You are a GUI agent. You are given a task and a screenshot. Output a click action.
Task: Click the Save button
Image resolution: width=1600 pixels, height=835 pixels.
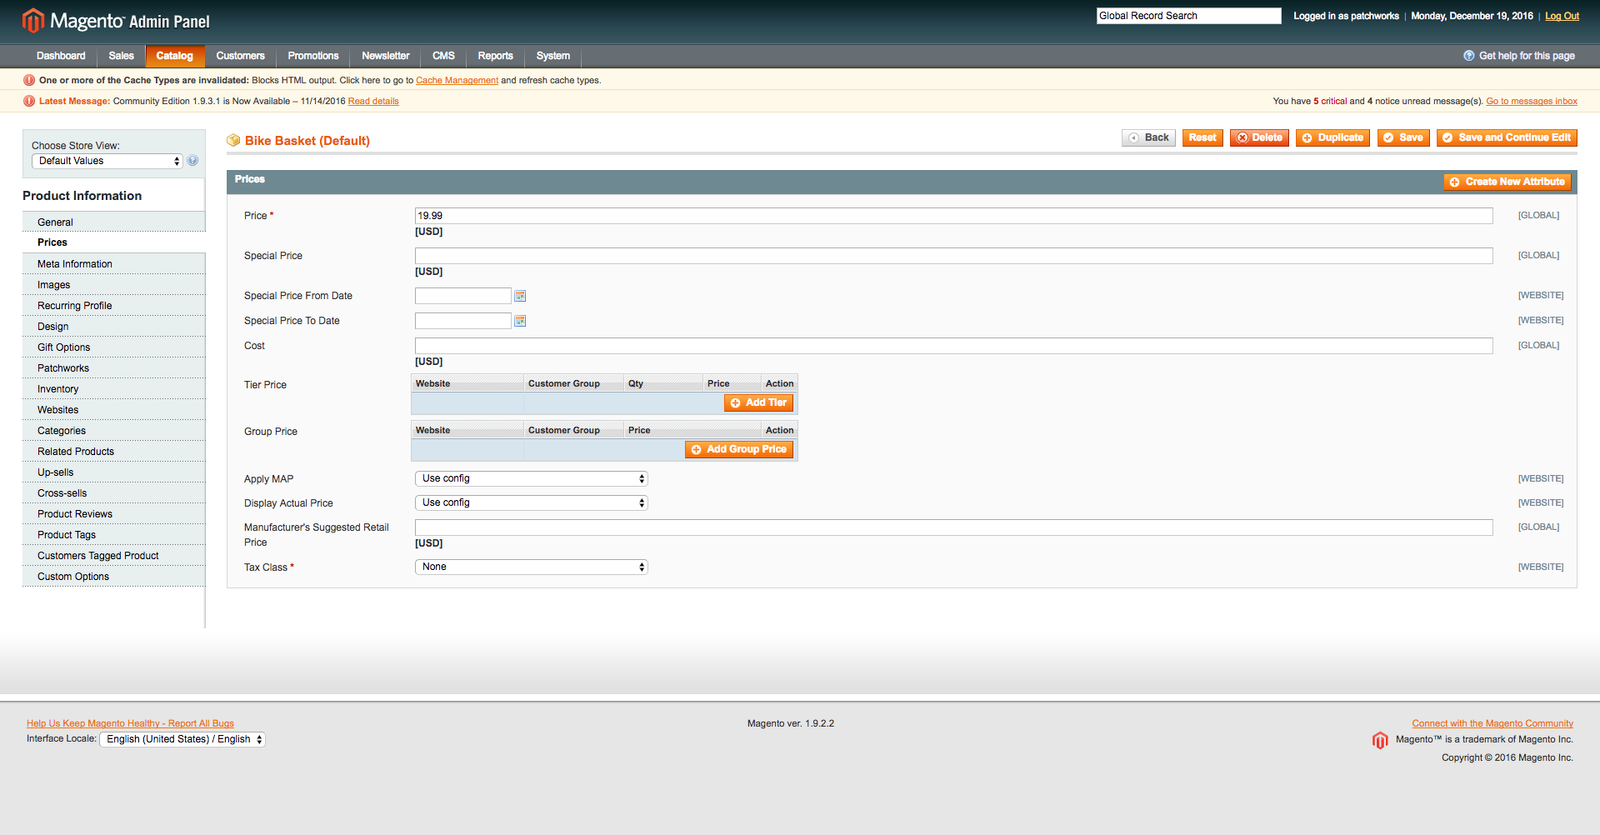[x=1403, y=138]
